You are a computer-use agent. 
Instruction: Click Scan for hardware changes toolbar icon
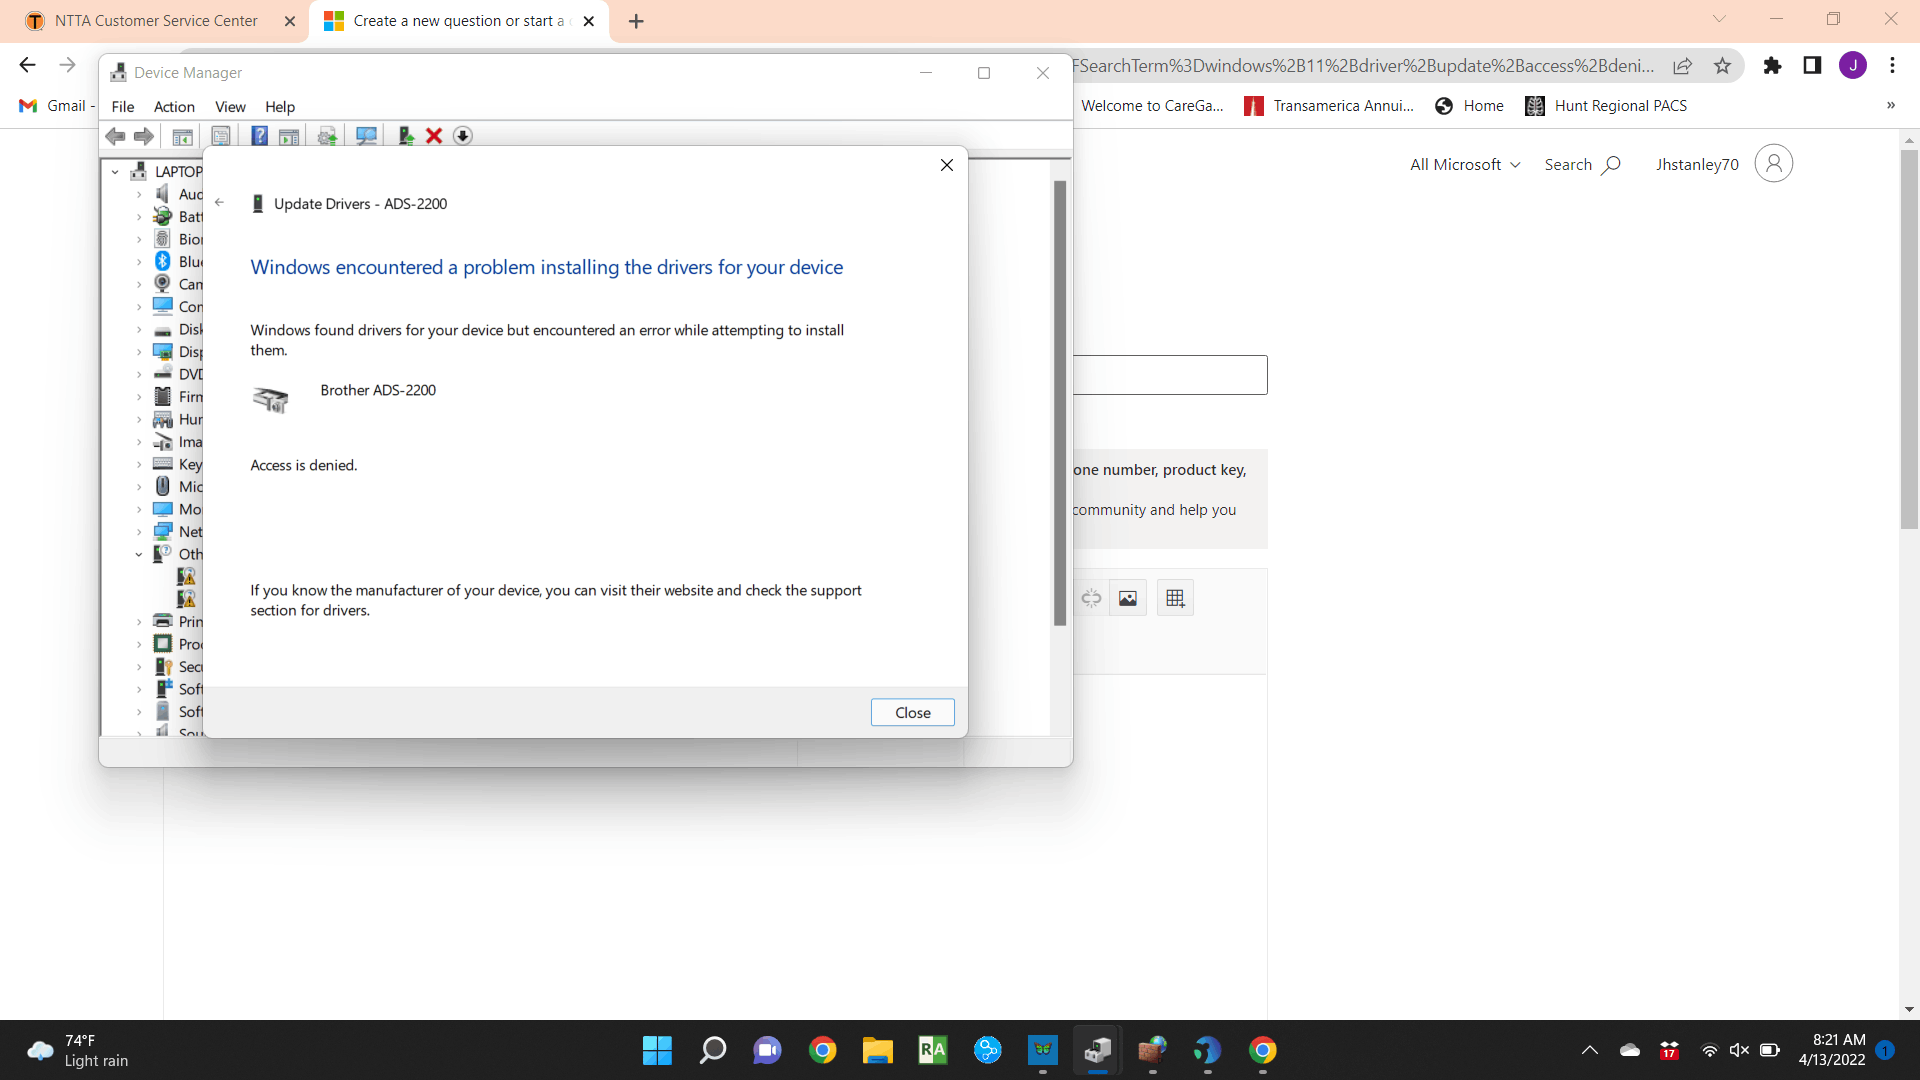click(x=366, y=136)
